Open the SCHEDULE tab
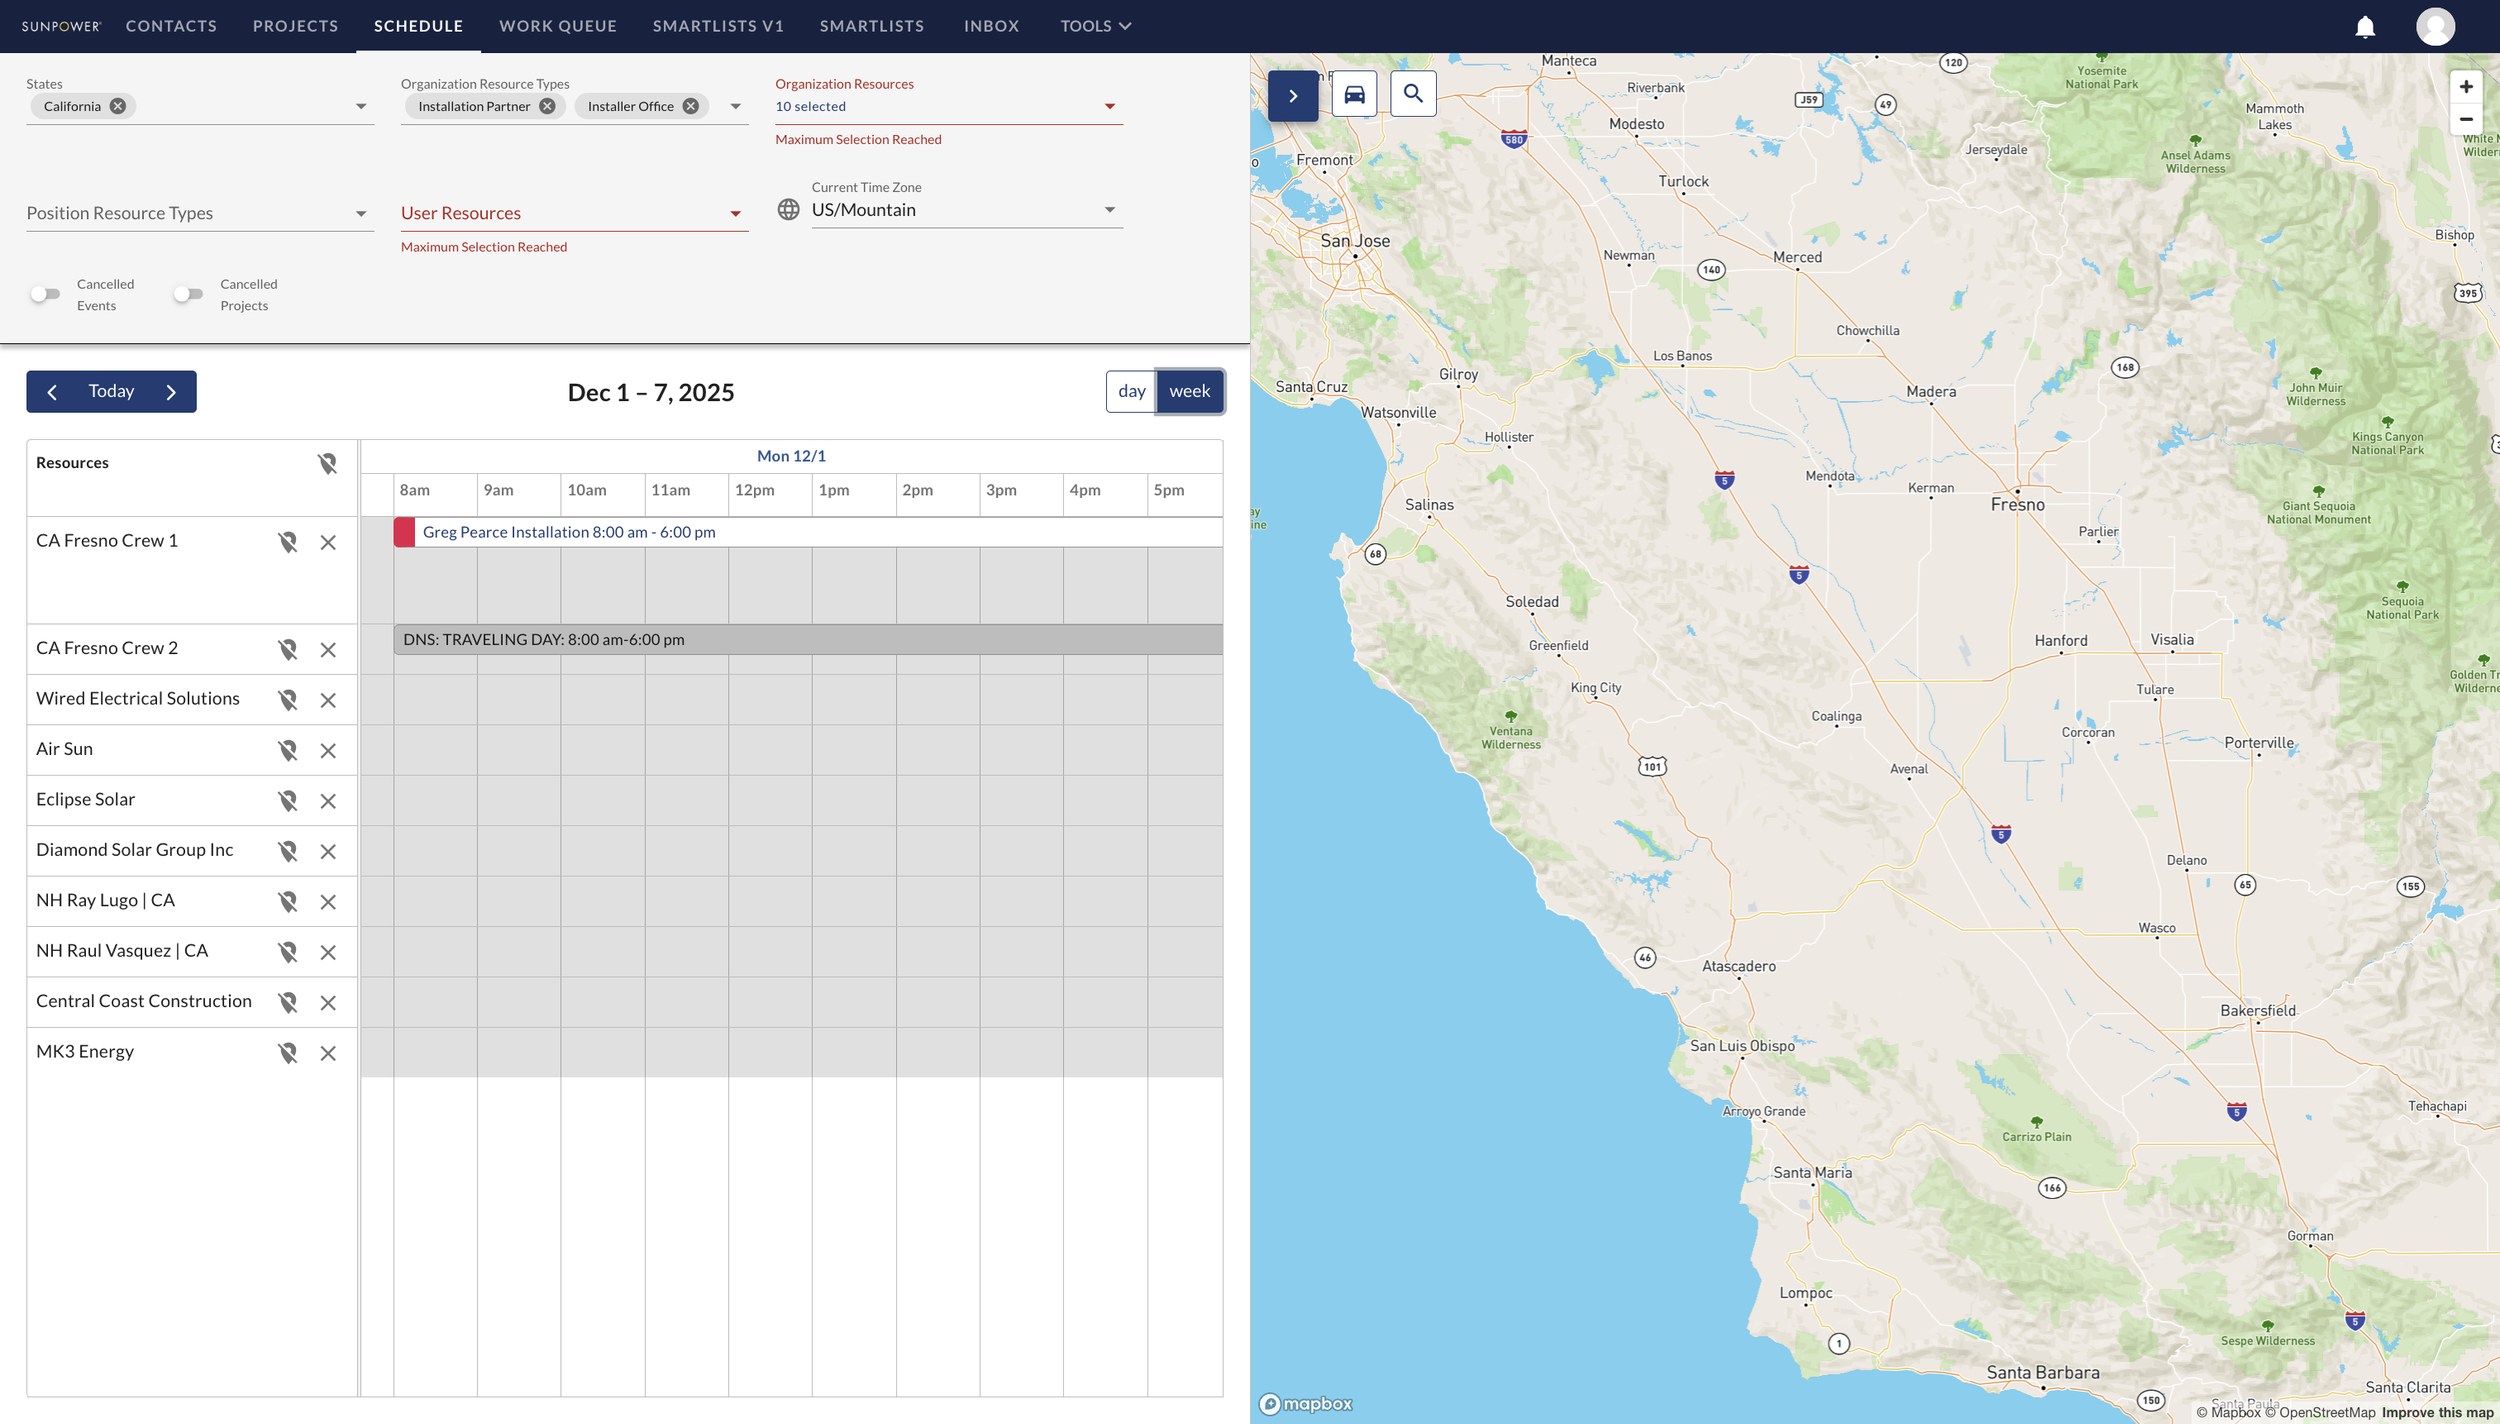The width and height of the screenshot is (2500, 1424). [x=418, y=26]
